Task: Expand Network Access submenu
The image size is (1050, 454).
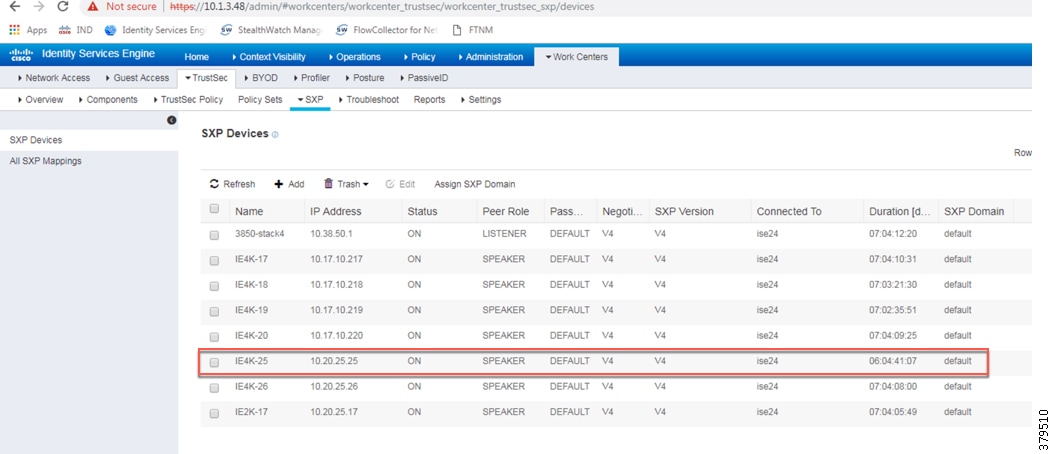Action: click(54, 78)
